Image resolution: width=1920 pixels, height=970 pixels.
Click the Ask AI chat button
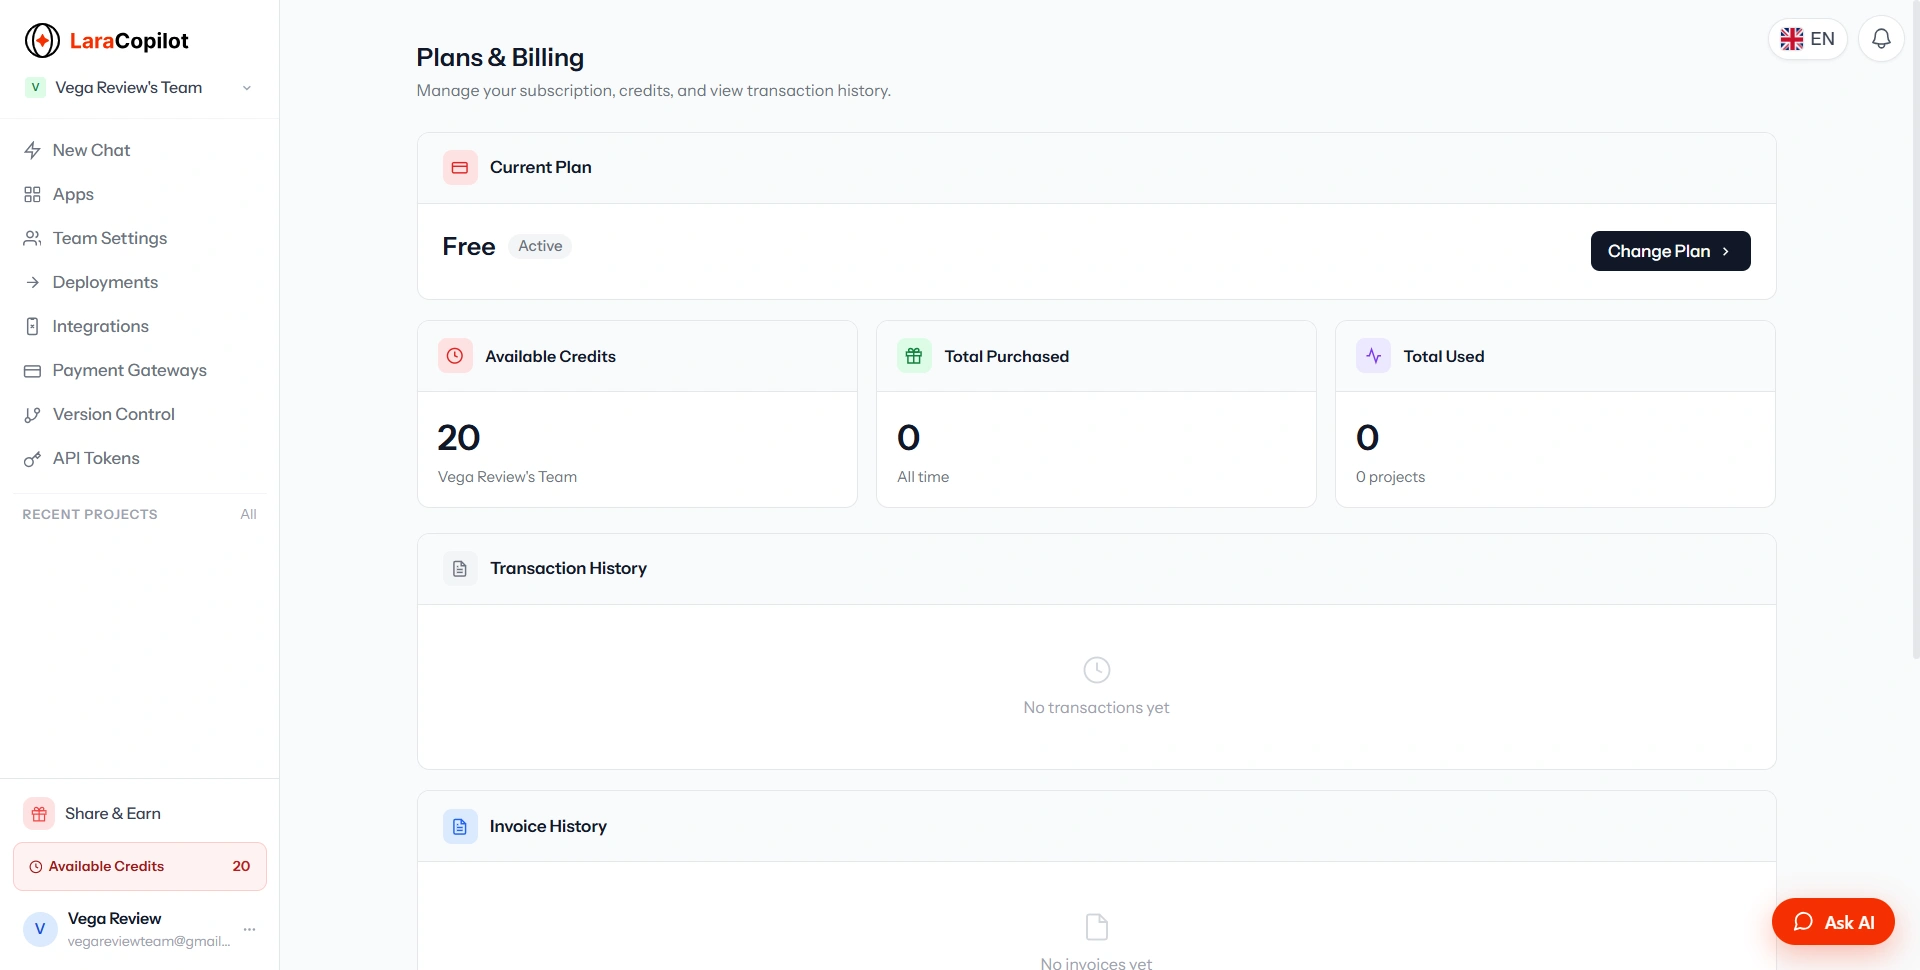(x=1833, y=922)
